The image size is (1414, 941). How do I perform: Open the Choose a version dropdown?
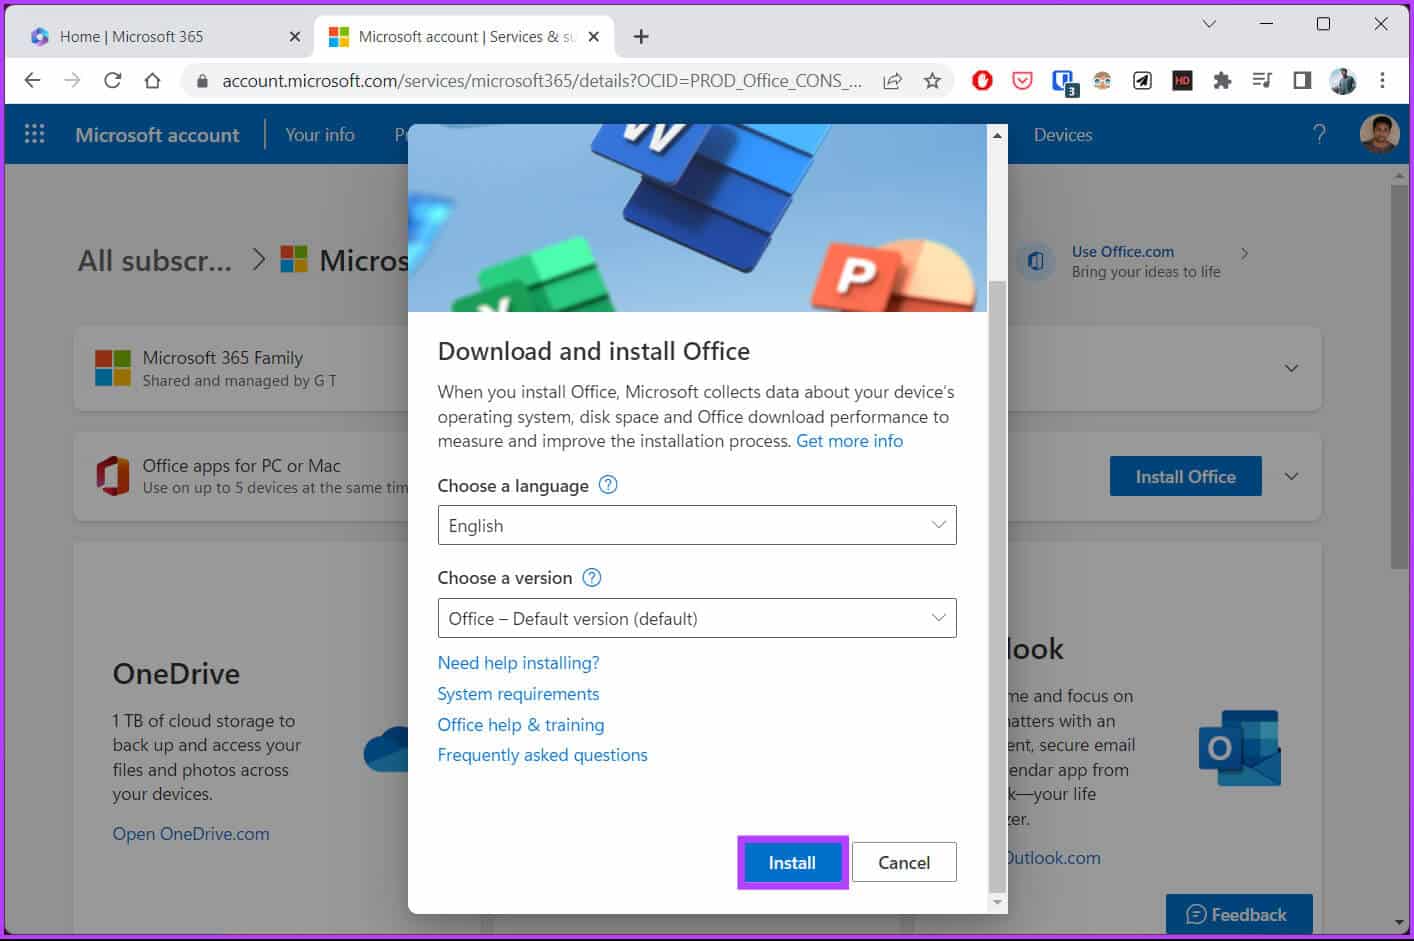click(697, 618)
